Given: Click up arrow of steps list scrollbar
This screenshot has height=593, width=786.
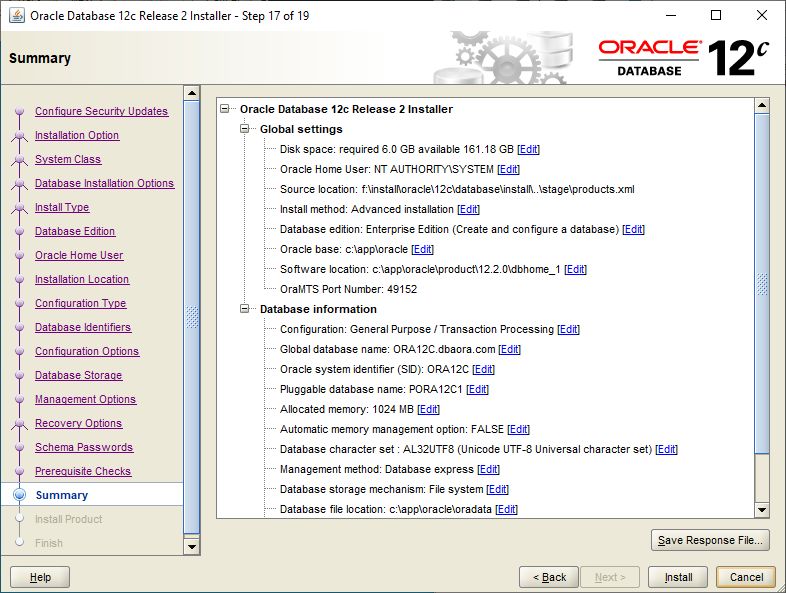Looking at the screenshot, I should (192, 93).
